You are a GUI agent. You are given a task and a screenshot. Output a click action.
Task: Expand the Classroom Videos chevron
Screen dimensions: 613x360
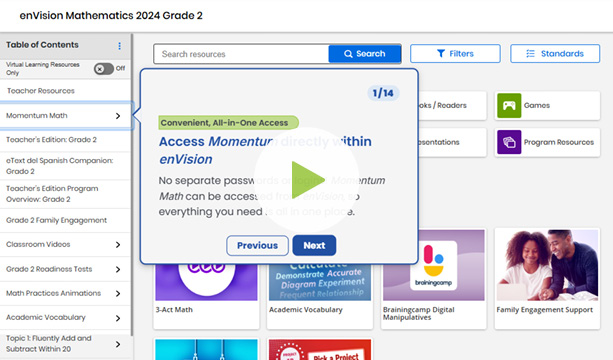[x=118, y=245]
